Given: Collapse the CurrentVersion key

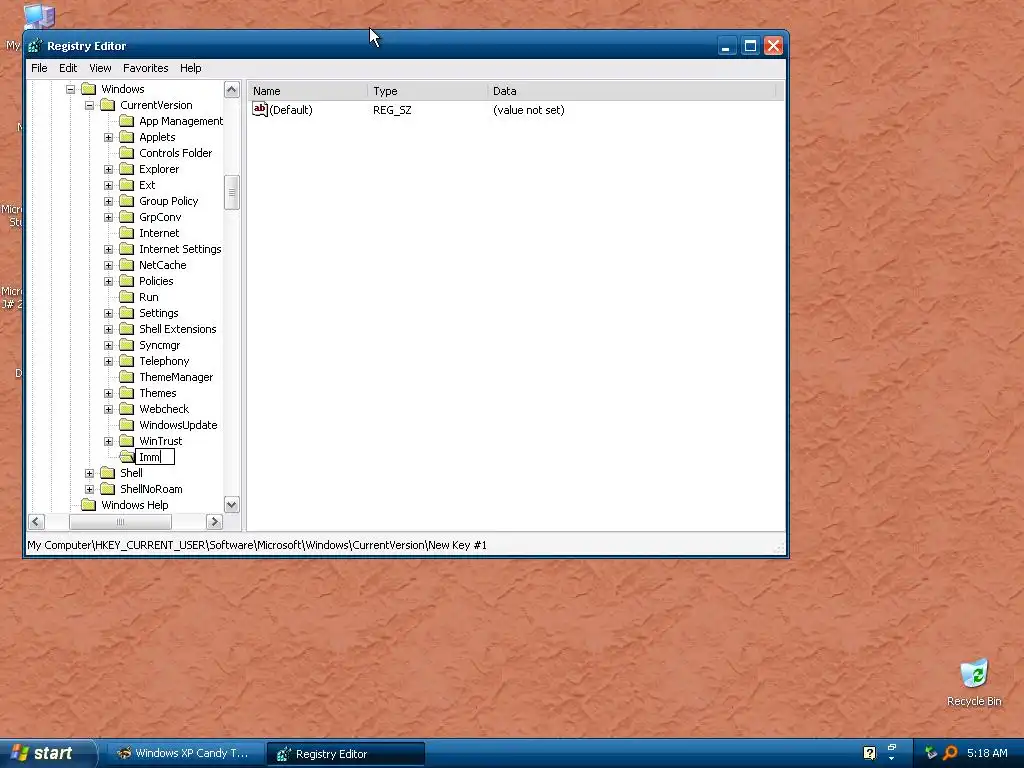Looking at the screenshot, I should 89,105.
